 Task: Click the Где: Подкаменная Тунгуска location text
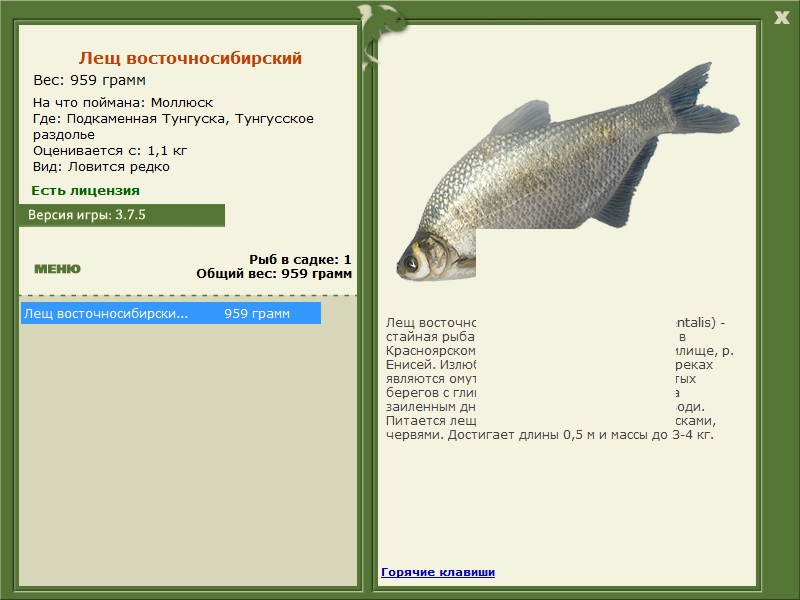[173, 127]
